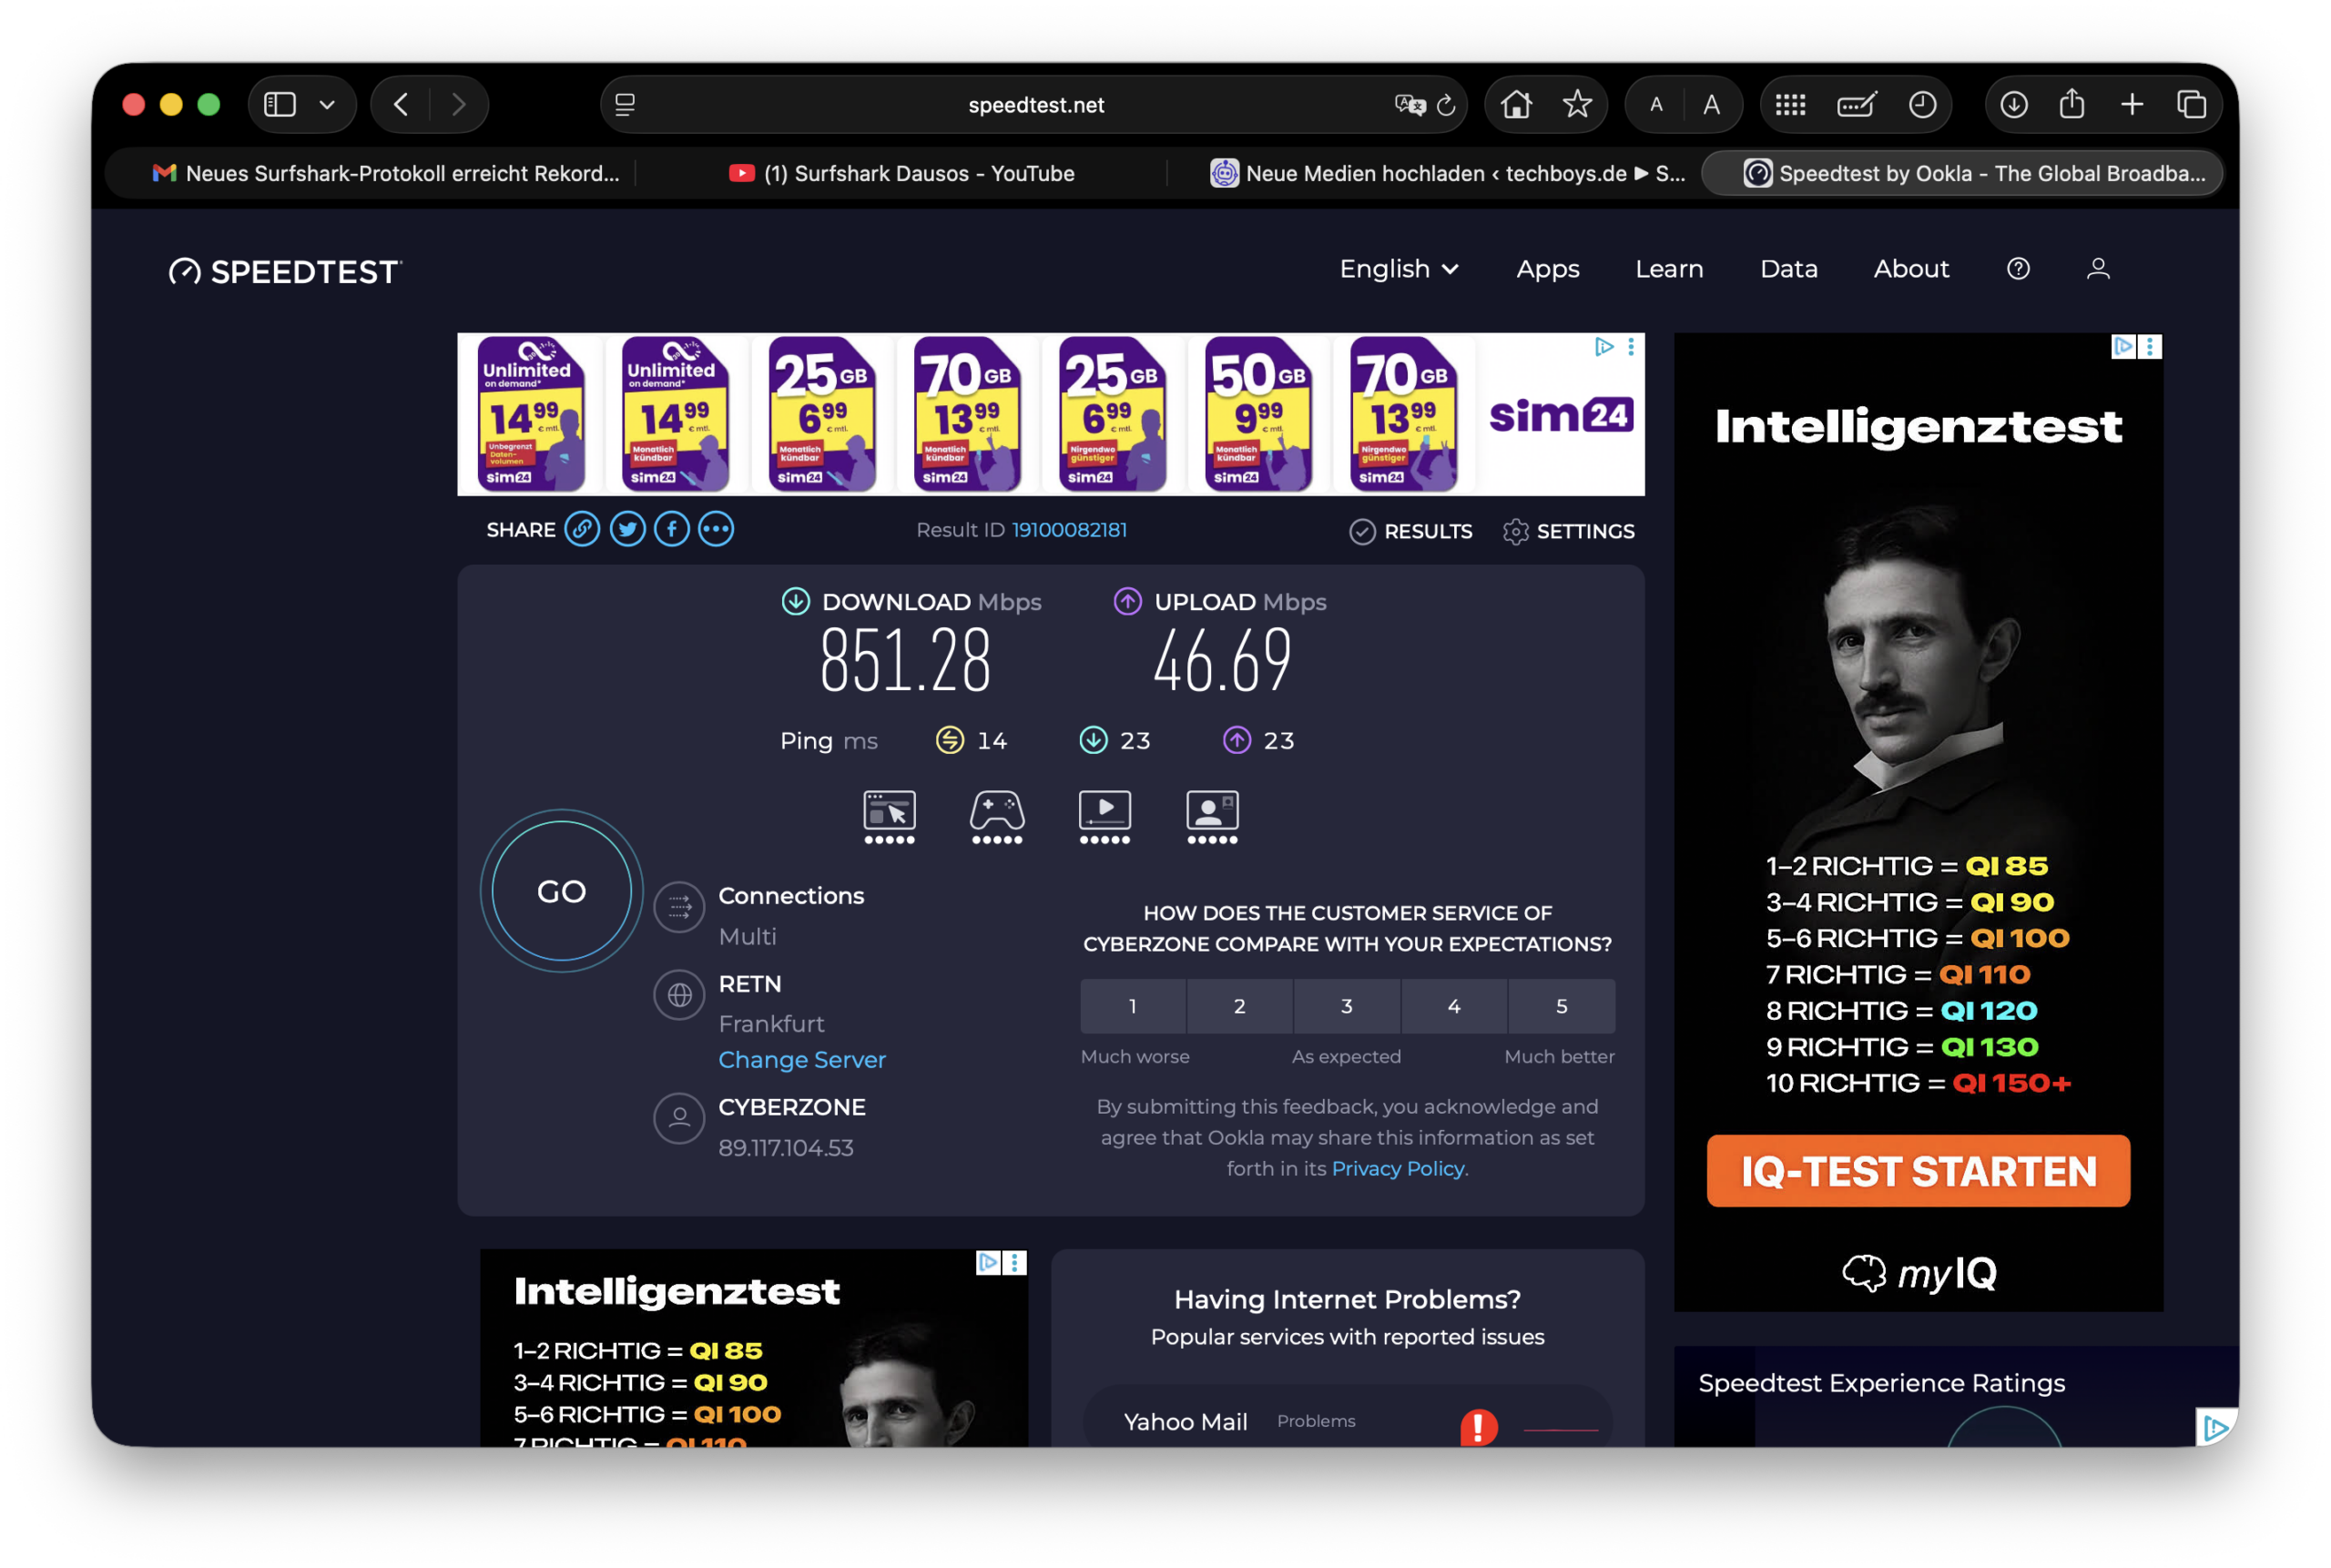Open the home page button

pyautogui.click(x=1516, y=104)
